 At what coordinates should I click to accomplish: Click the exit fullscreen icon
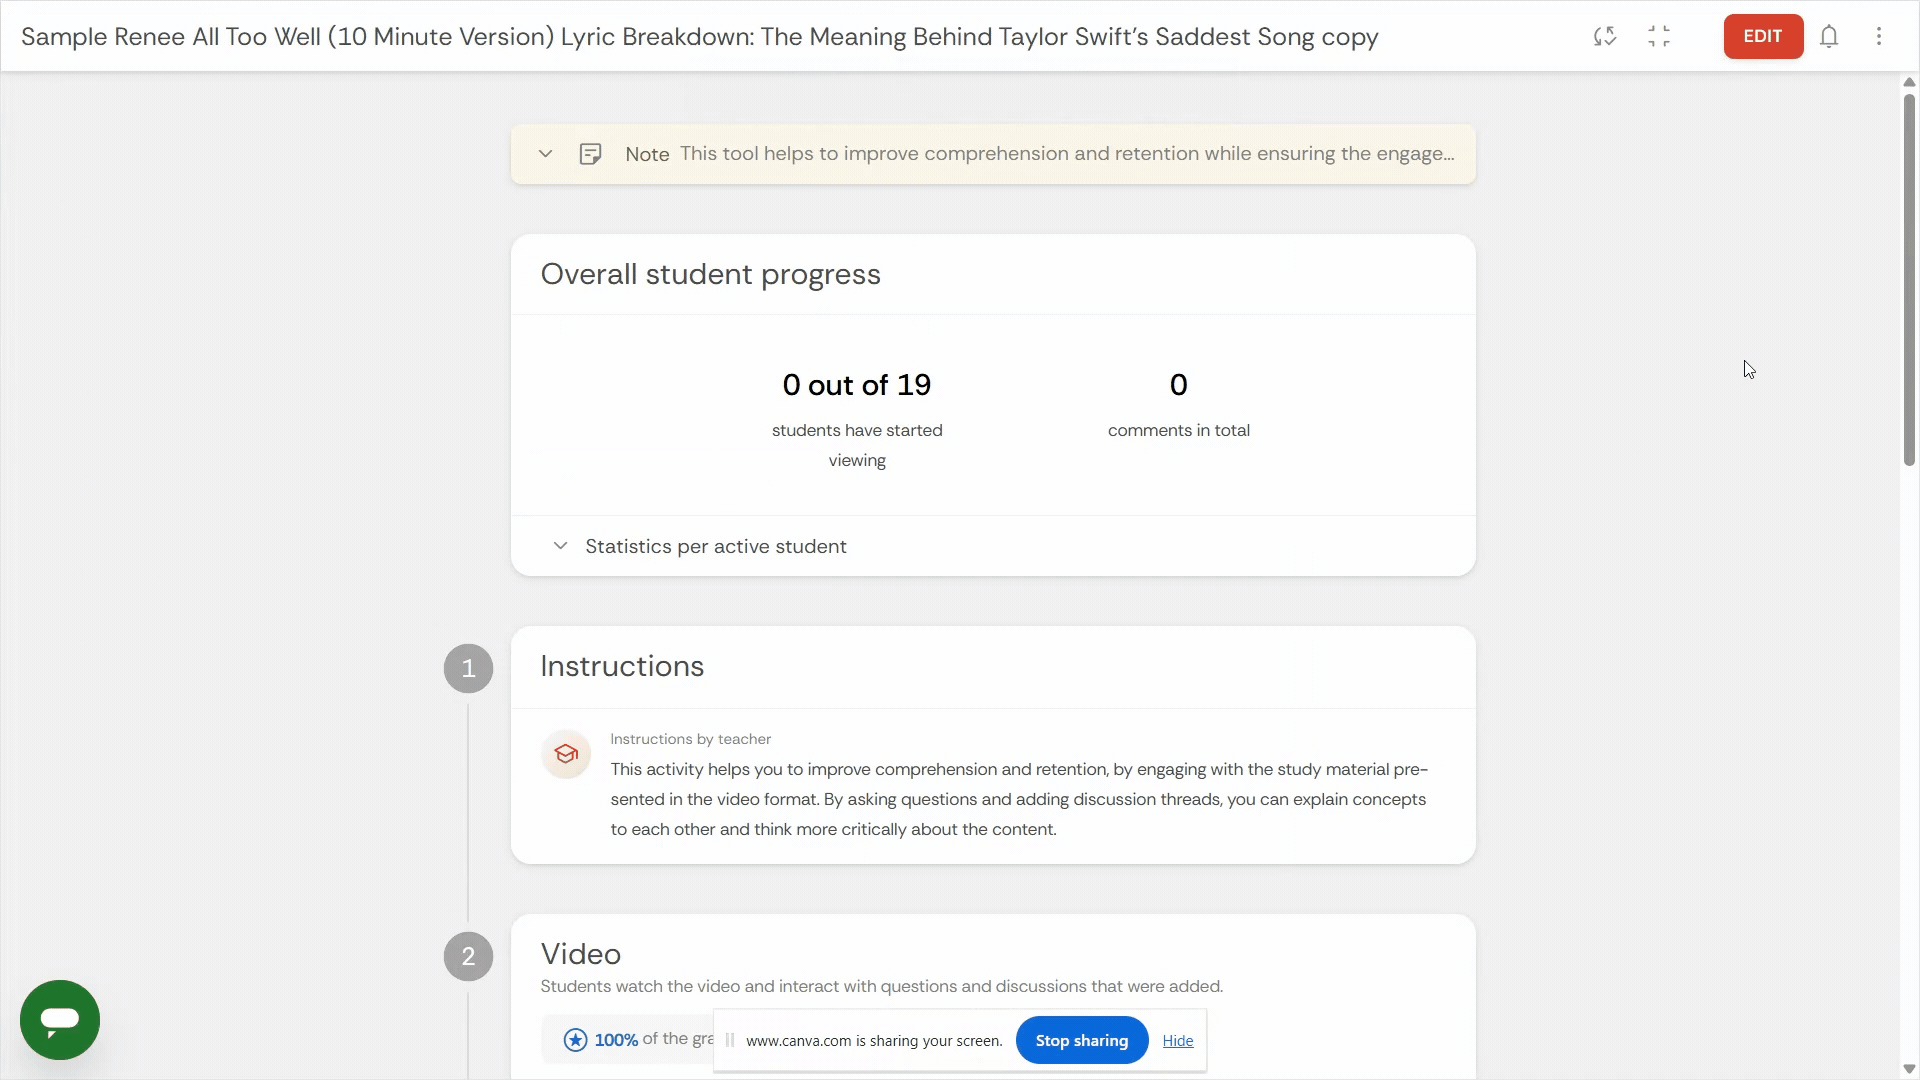[x=1659, y=37]
